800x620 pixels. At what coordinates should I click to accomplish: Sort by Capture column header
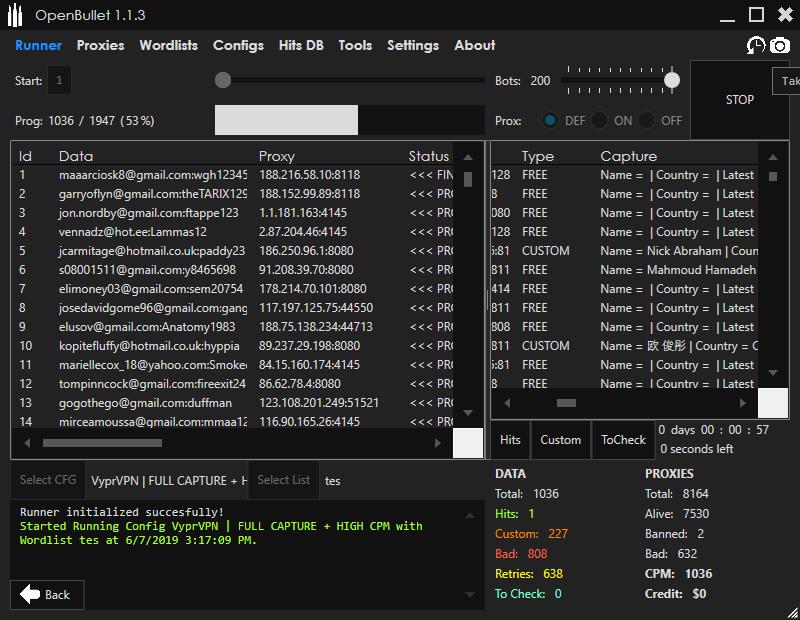[629, 156]
